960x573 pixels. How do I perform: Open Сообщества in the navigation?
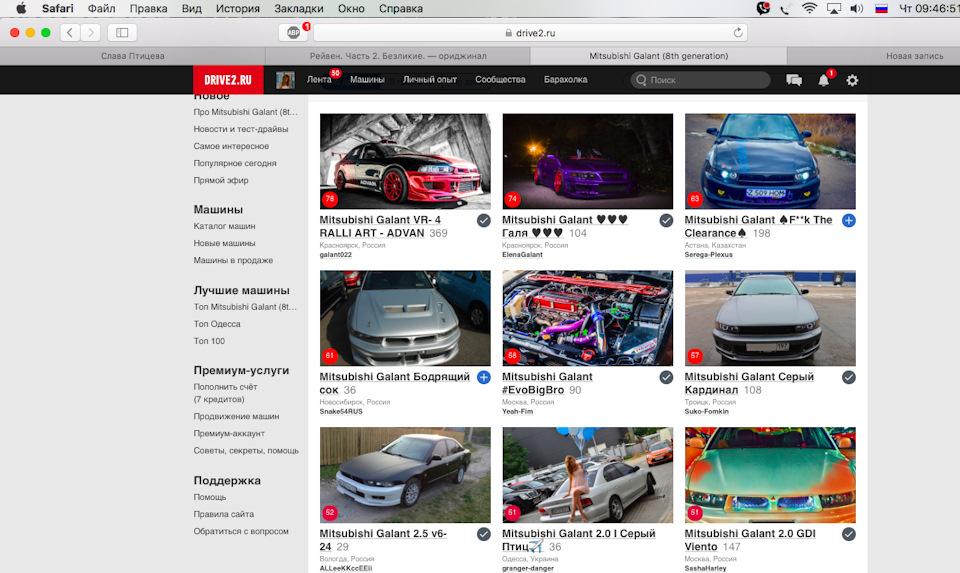coord(500,80)
